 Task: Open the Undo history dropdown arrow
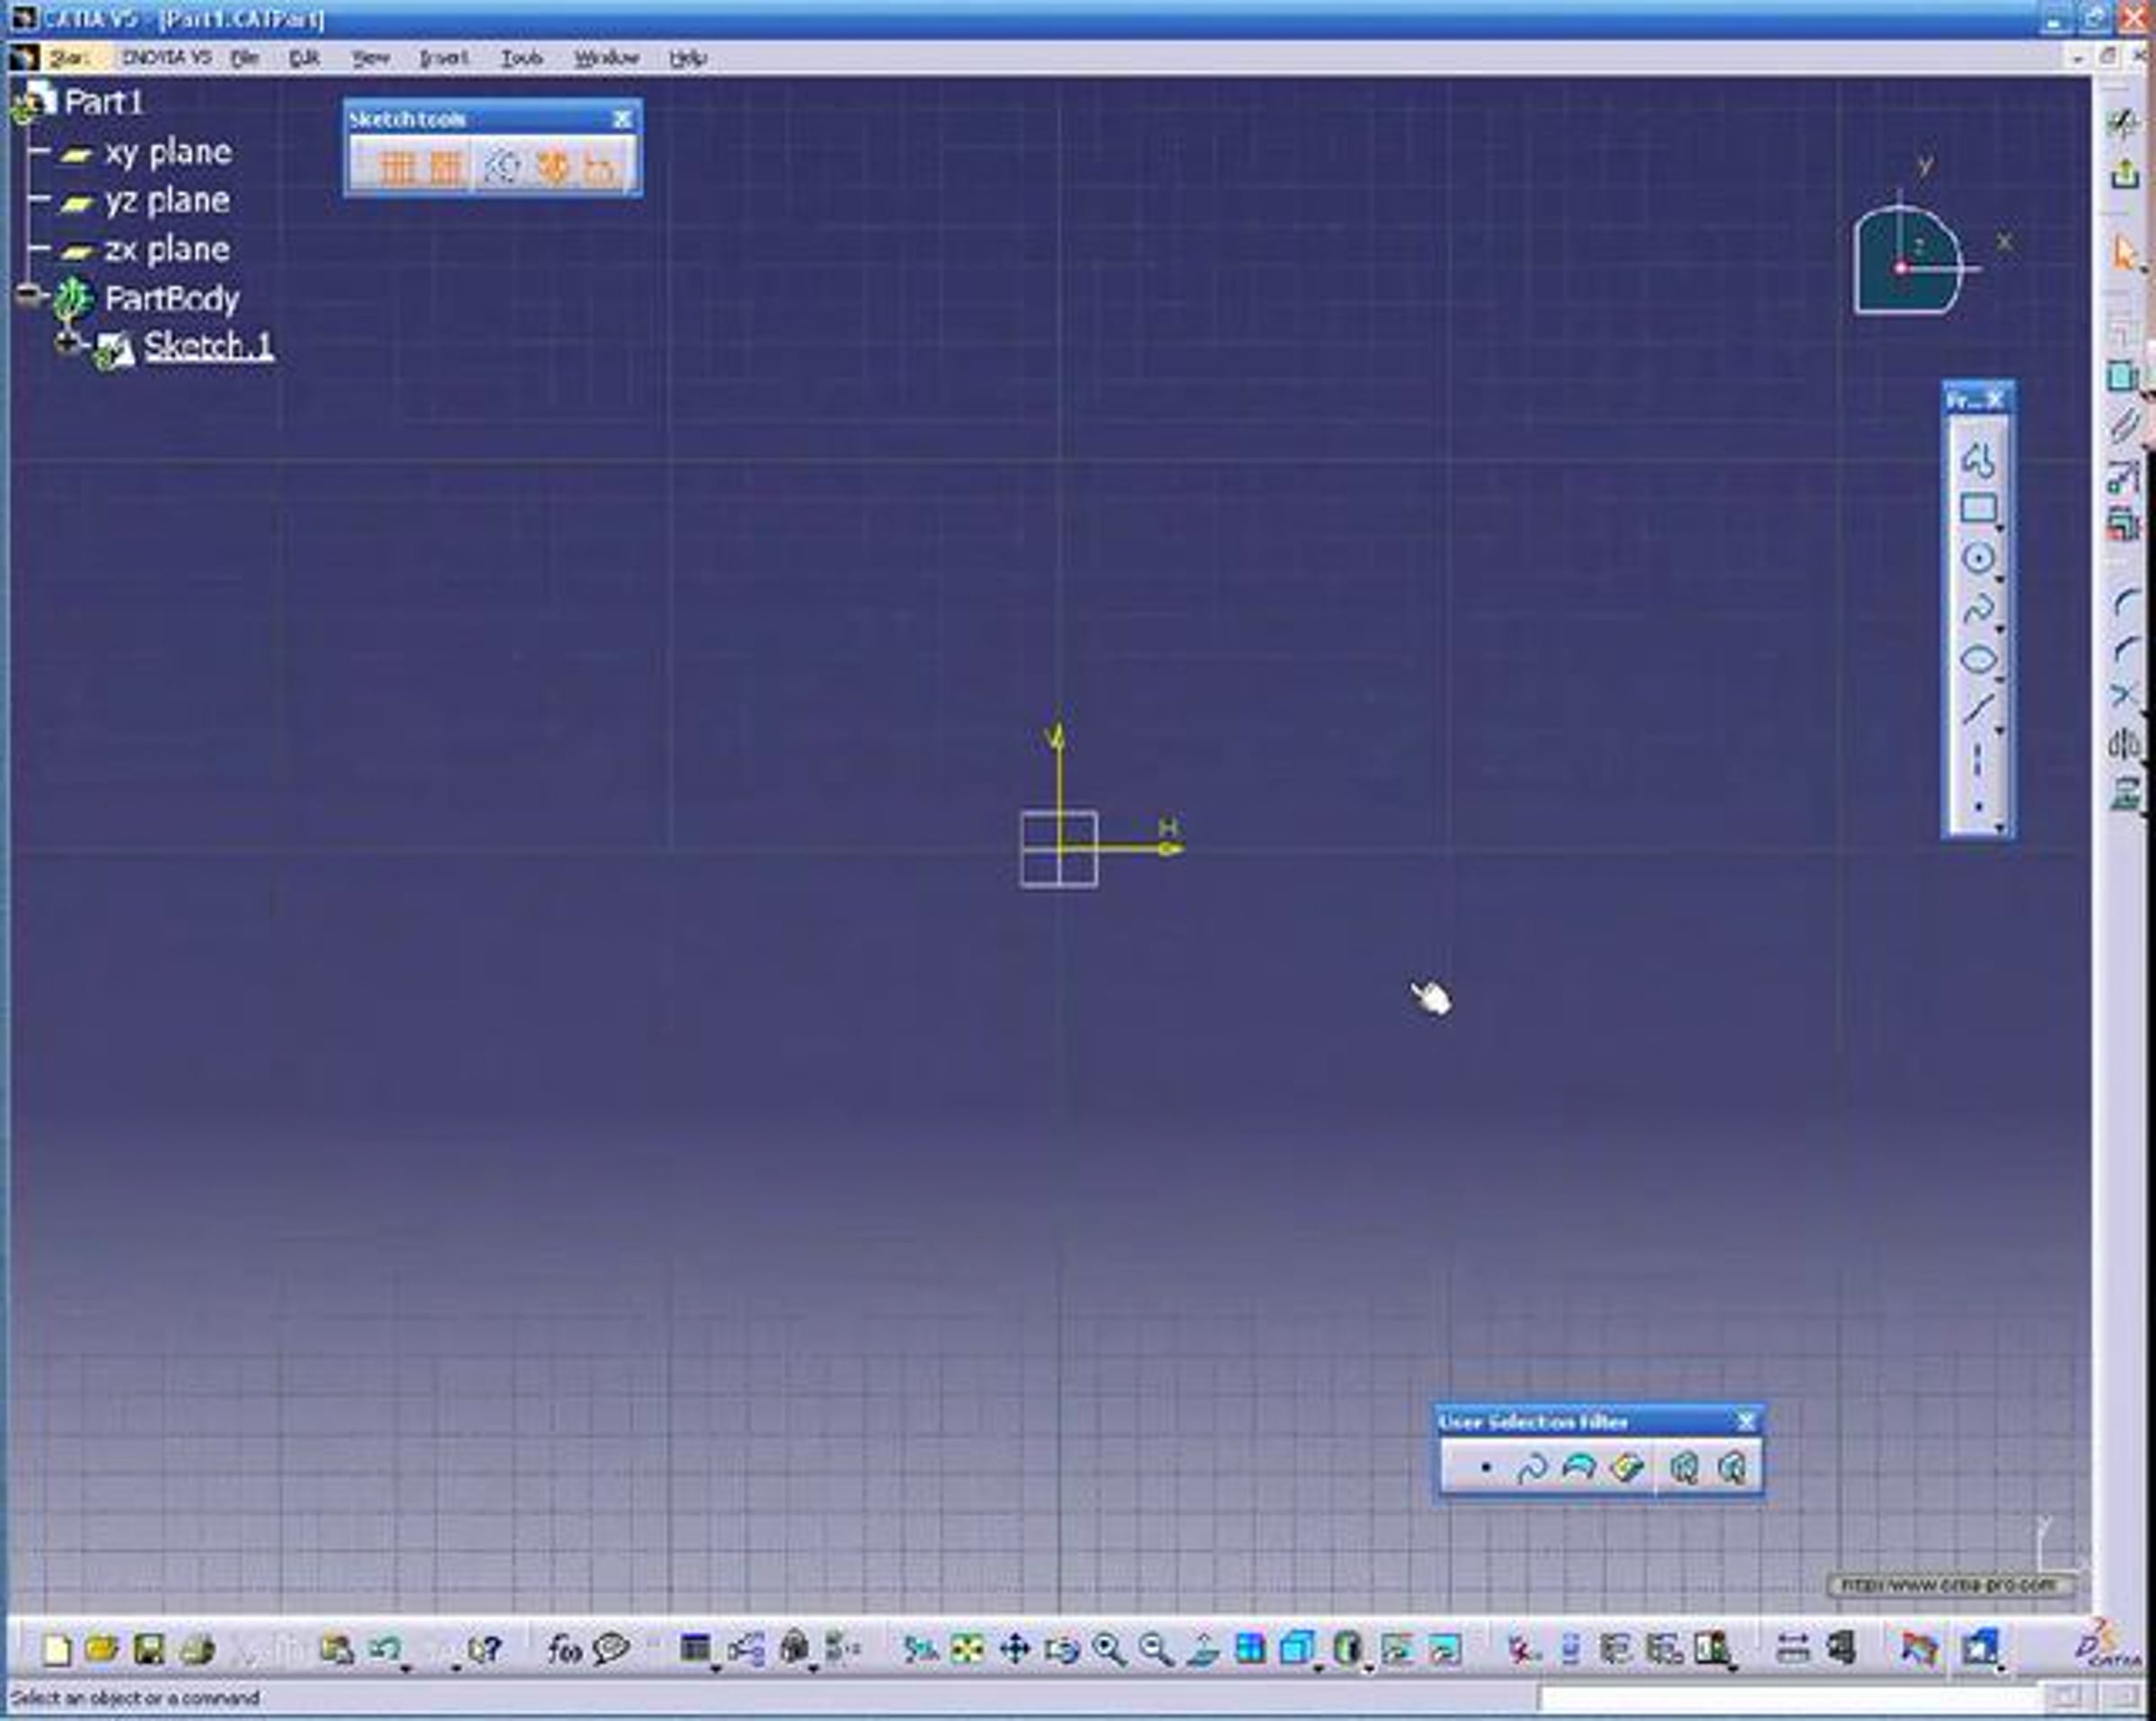(x=405, y=1668)
